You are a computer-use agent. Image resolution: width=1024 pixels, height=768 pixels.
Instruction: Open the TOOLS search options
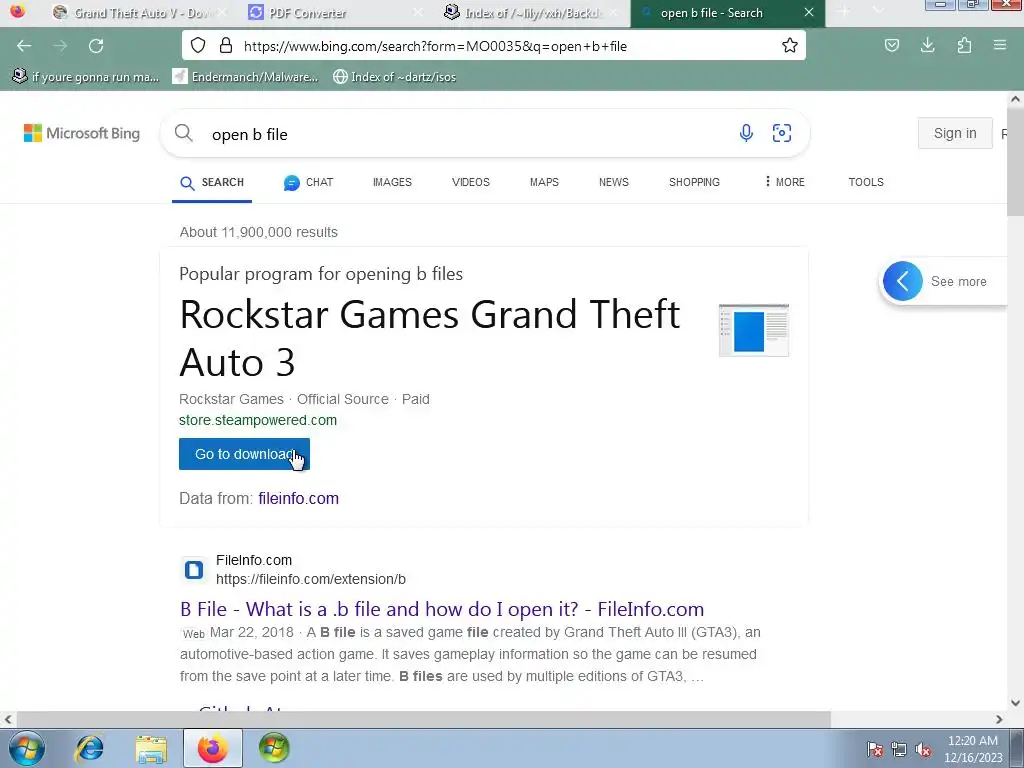pyautogui.click(x=865, y=182)
